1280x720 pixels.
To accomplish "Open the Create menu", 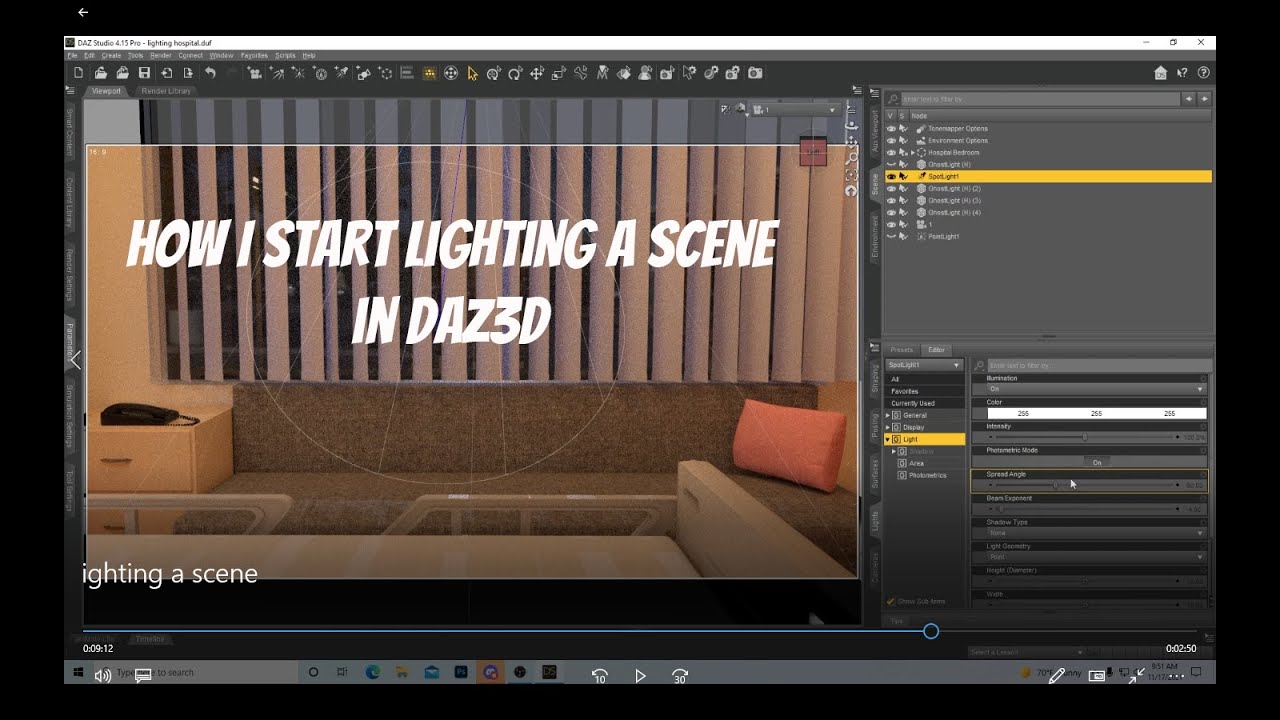I will point(111,55).
